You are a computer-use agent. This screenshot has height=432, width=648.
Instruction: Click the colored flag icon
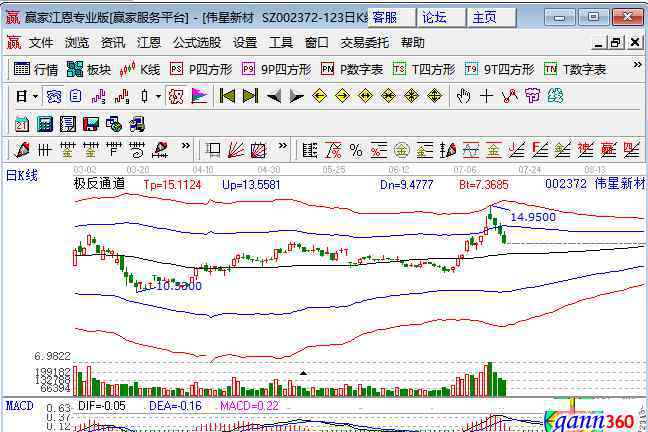tap(199, 96)
